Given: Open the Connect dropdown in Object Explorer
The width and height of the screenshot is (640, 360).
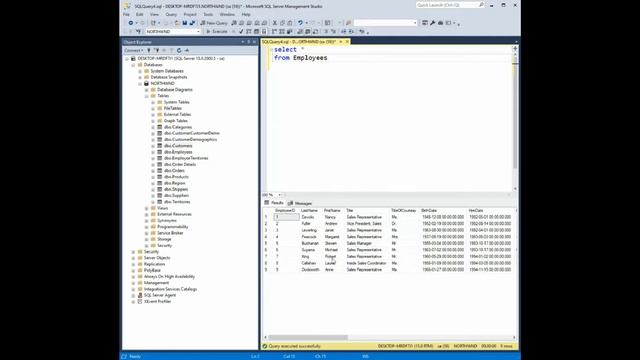Looking at the screenshot, I should coord(134,50).
